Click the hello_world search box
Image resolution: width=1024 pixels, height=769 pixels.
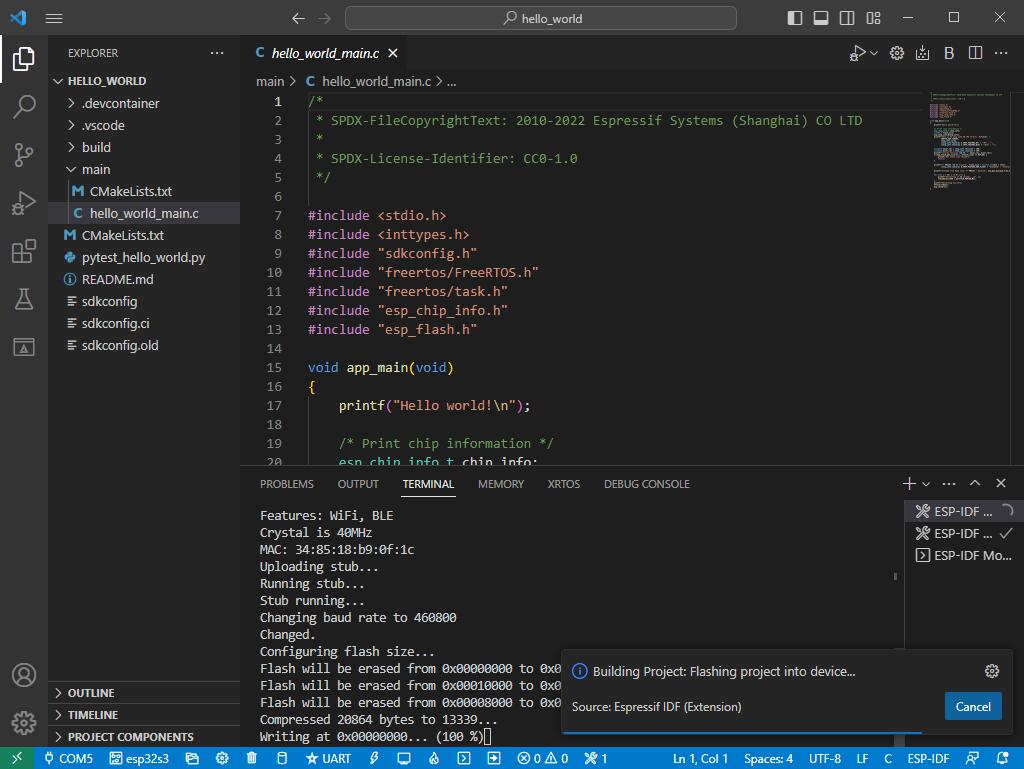[541, 18]
